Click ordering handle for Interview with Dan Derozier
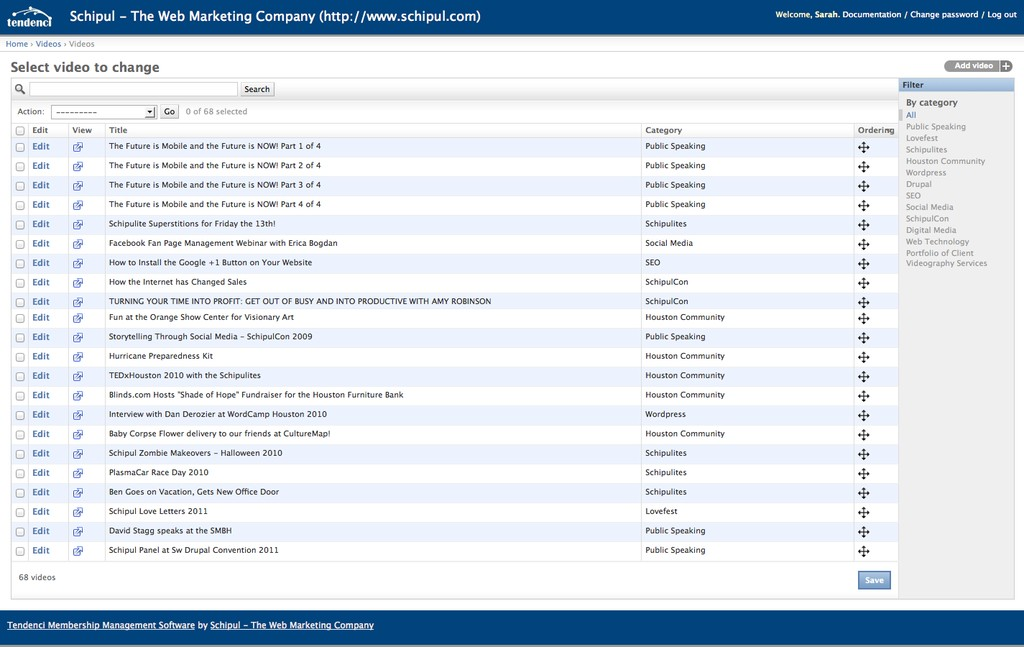 (863, 415)
